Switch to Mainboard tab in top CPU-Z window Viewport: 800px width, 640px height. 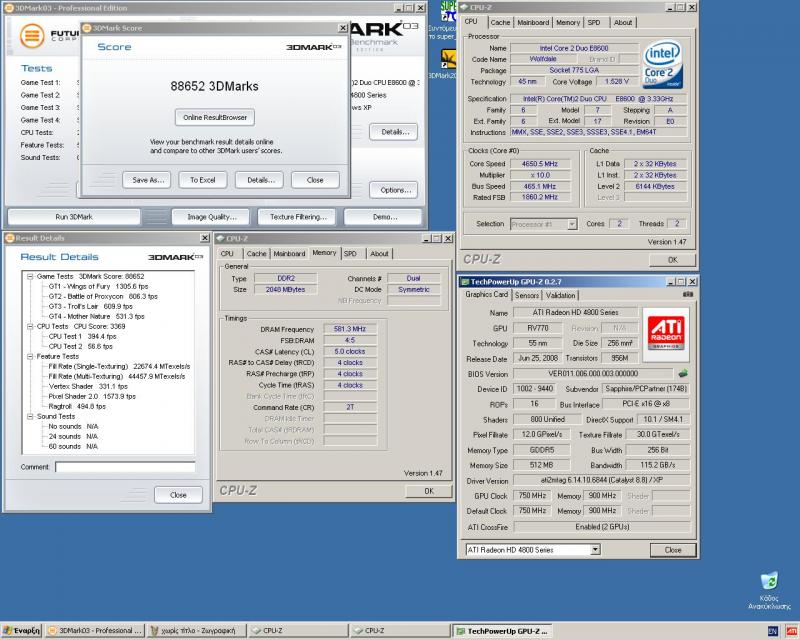[533, 22]
